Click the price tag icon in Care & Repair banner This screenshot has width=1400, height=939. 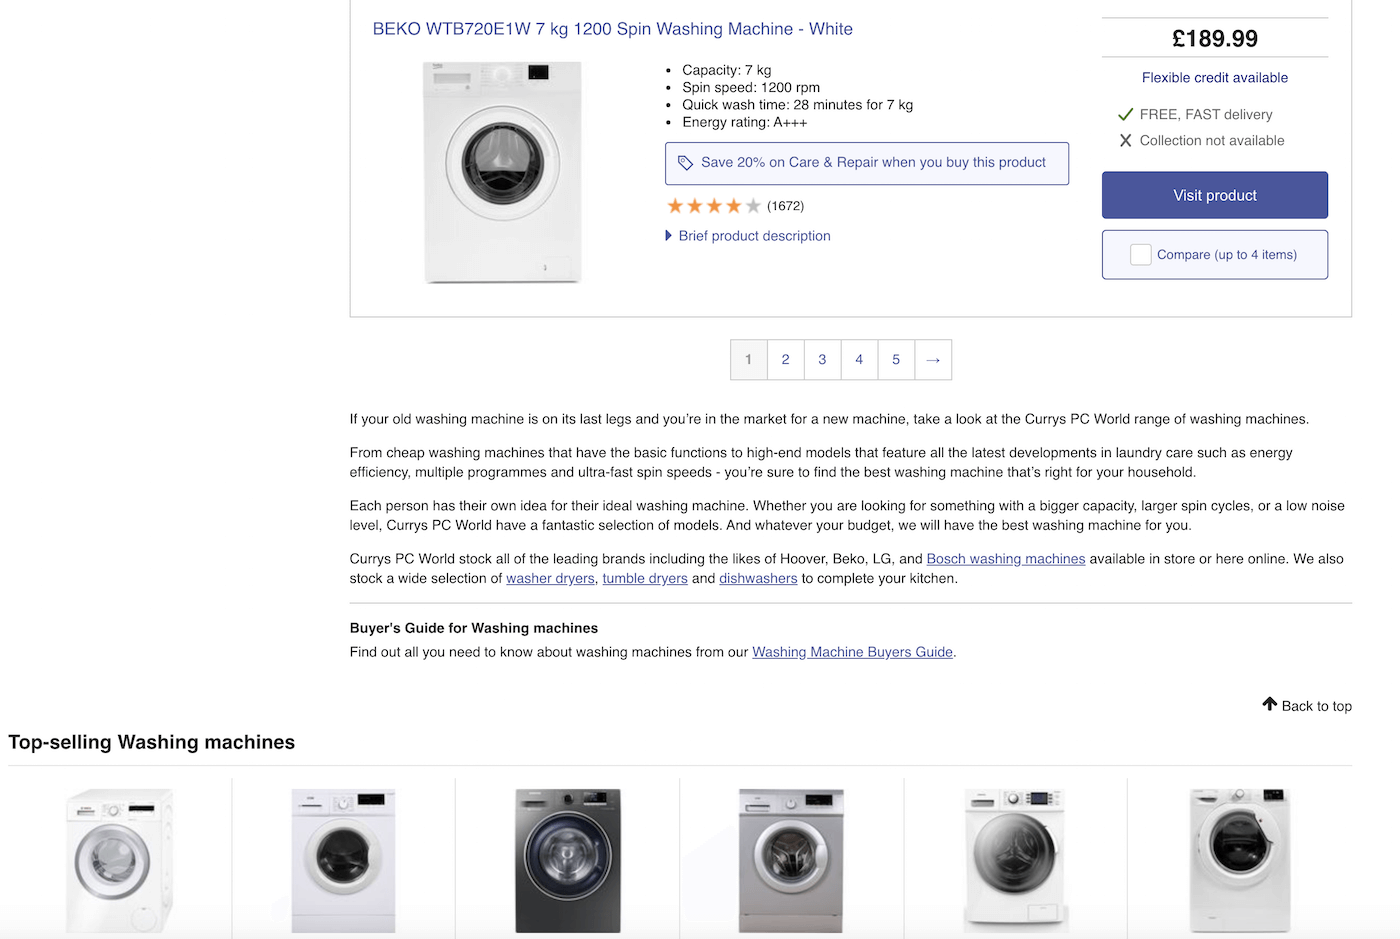point(685,163)
